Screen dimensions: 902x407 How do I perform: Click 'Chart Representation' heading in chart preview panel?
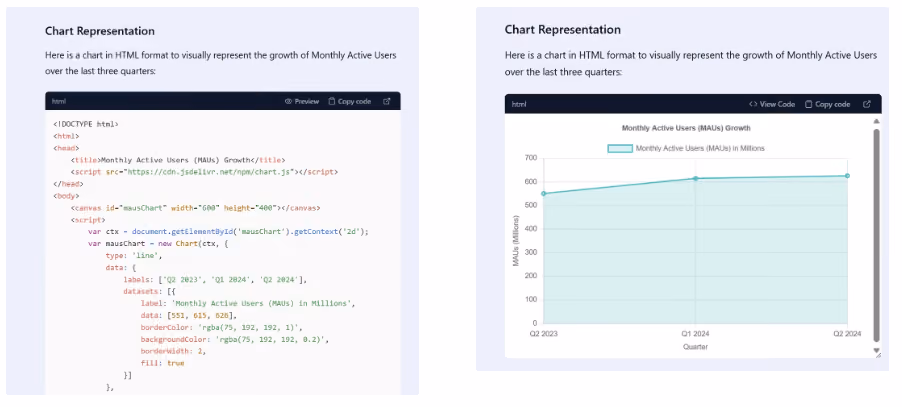pos(563,30)
